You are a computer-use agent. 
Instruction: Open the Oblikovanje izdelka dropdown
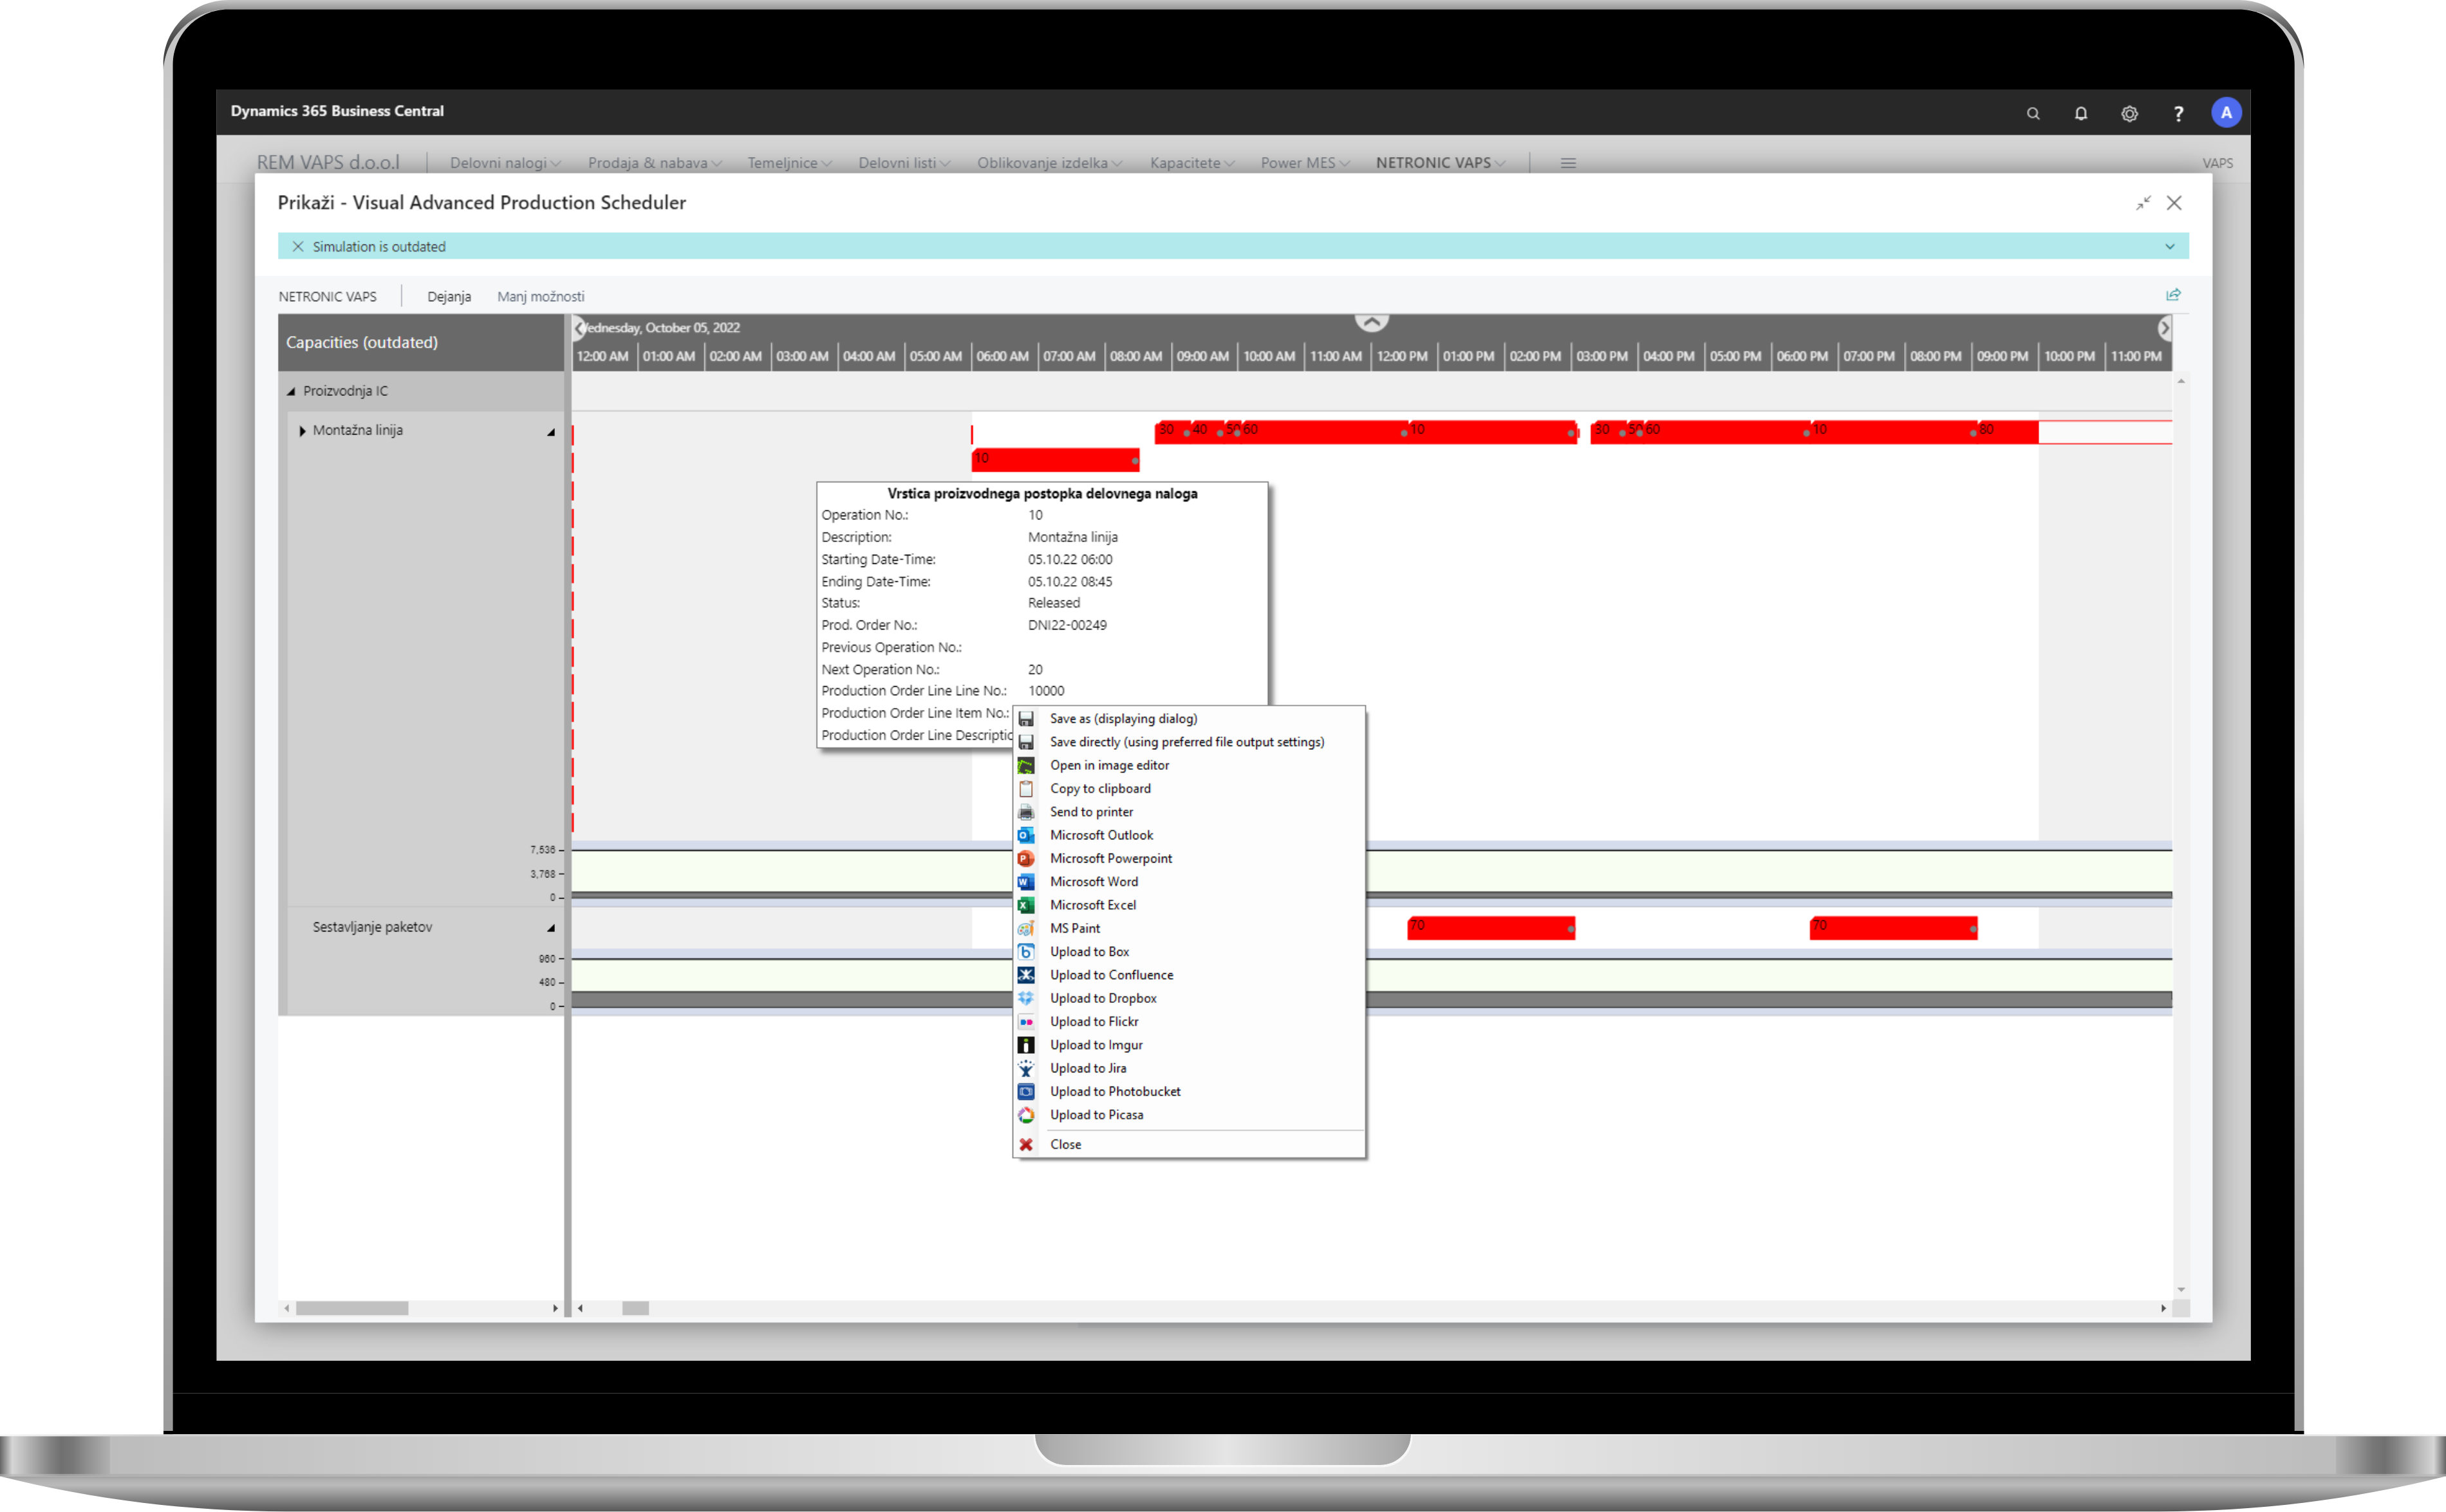click(x=1049, y=163)
